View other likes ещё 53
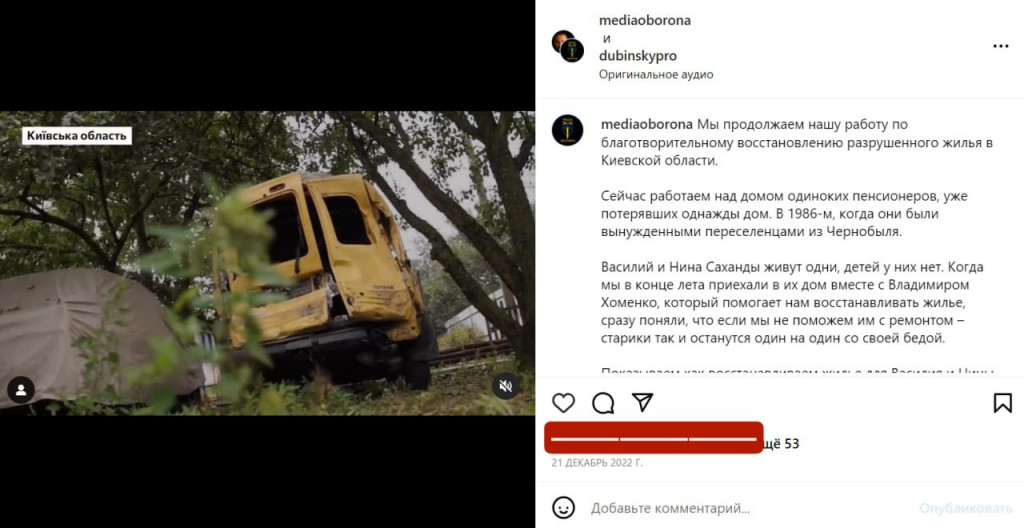The height and width of the screenshot is (528, 1024). (782, 444)
